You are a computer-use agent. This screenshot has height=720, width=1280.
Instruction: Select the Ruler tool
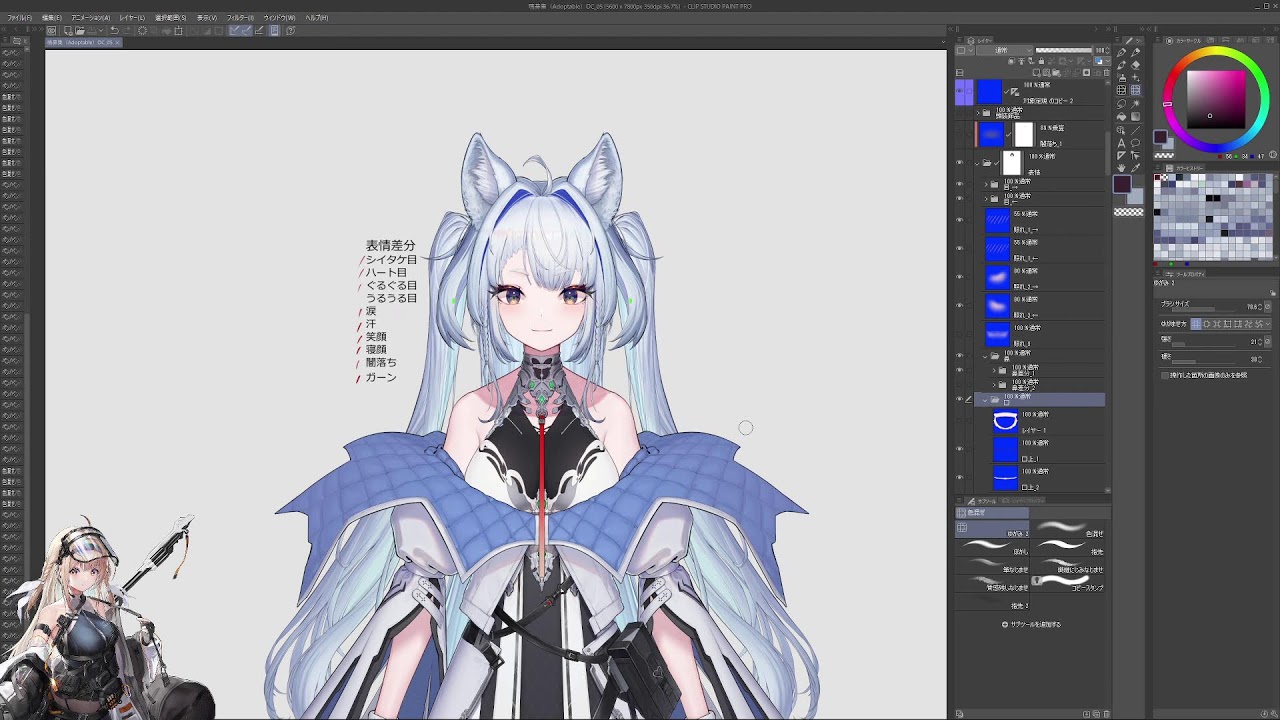[x=1121, y=155]
